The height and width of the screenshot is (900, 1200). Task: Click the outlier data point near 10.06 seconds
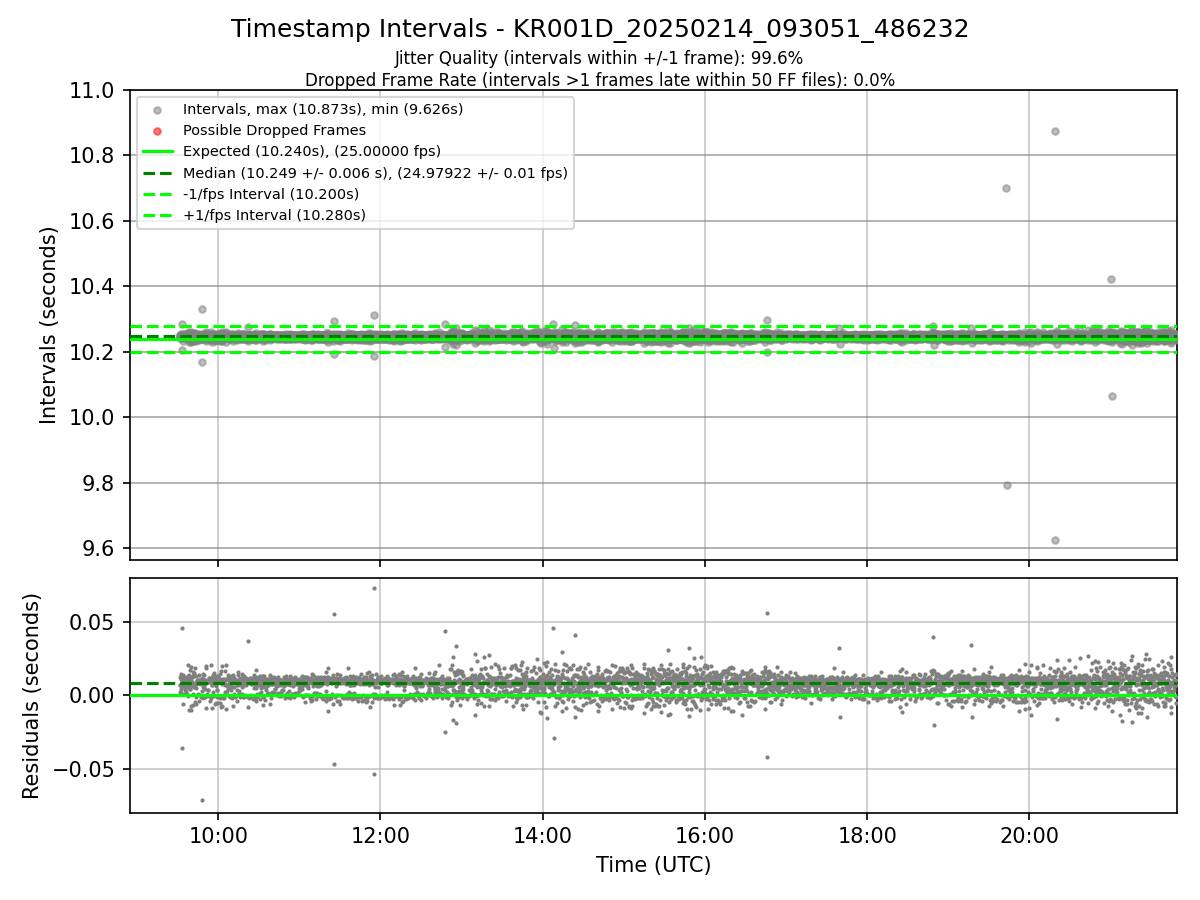point(1112,396)
